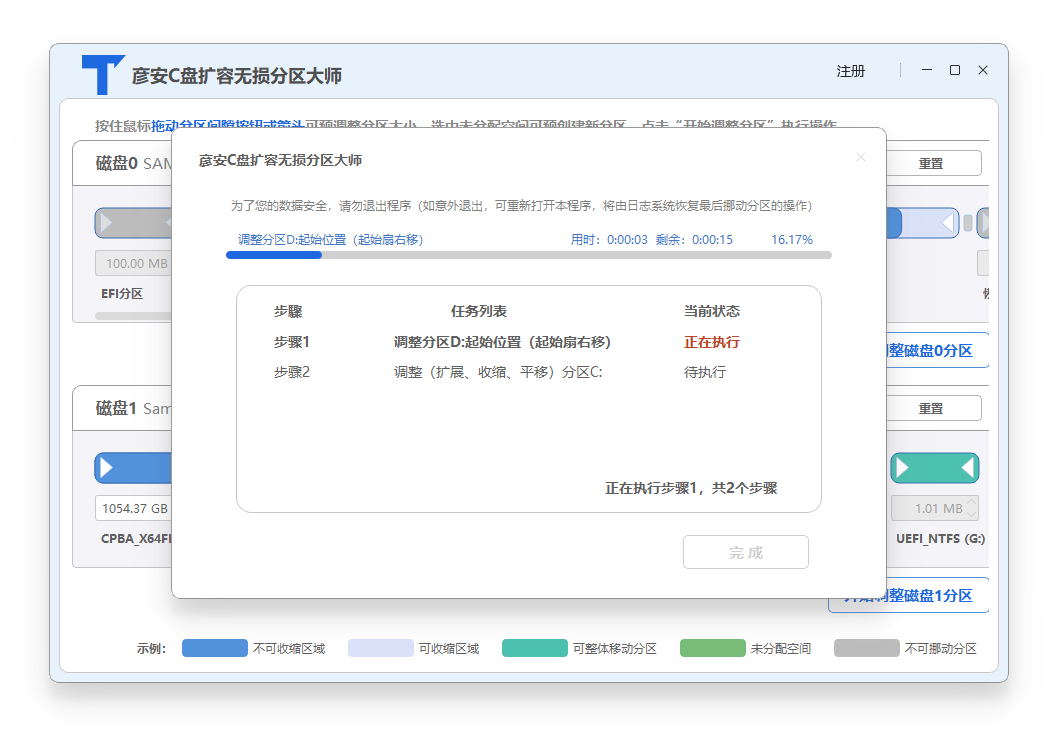1055x732 pixels.
Task: Click the 当前状态 column header
Action: point(711,312)
